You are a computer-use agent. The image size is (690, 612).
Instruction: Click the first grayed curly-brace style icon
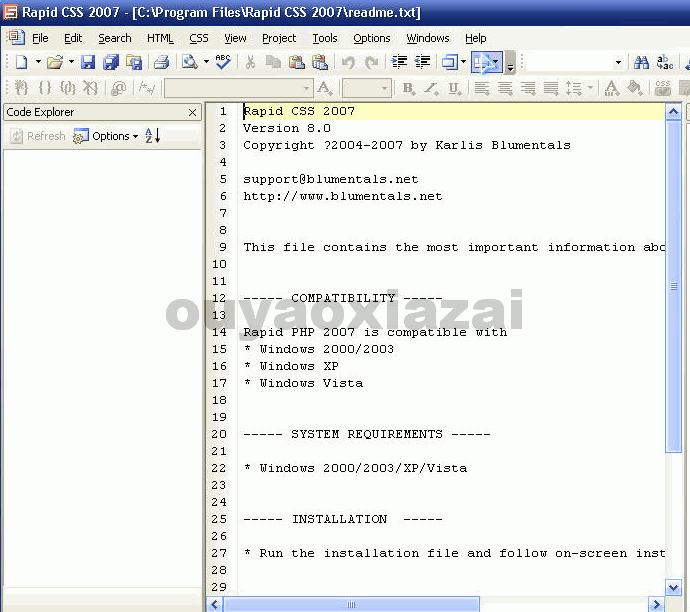coord(21,88)
